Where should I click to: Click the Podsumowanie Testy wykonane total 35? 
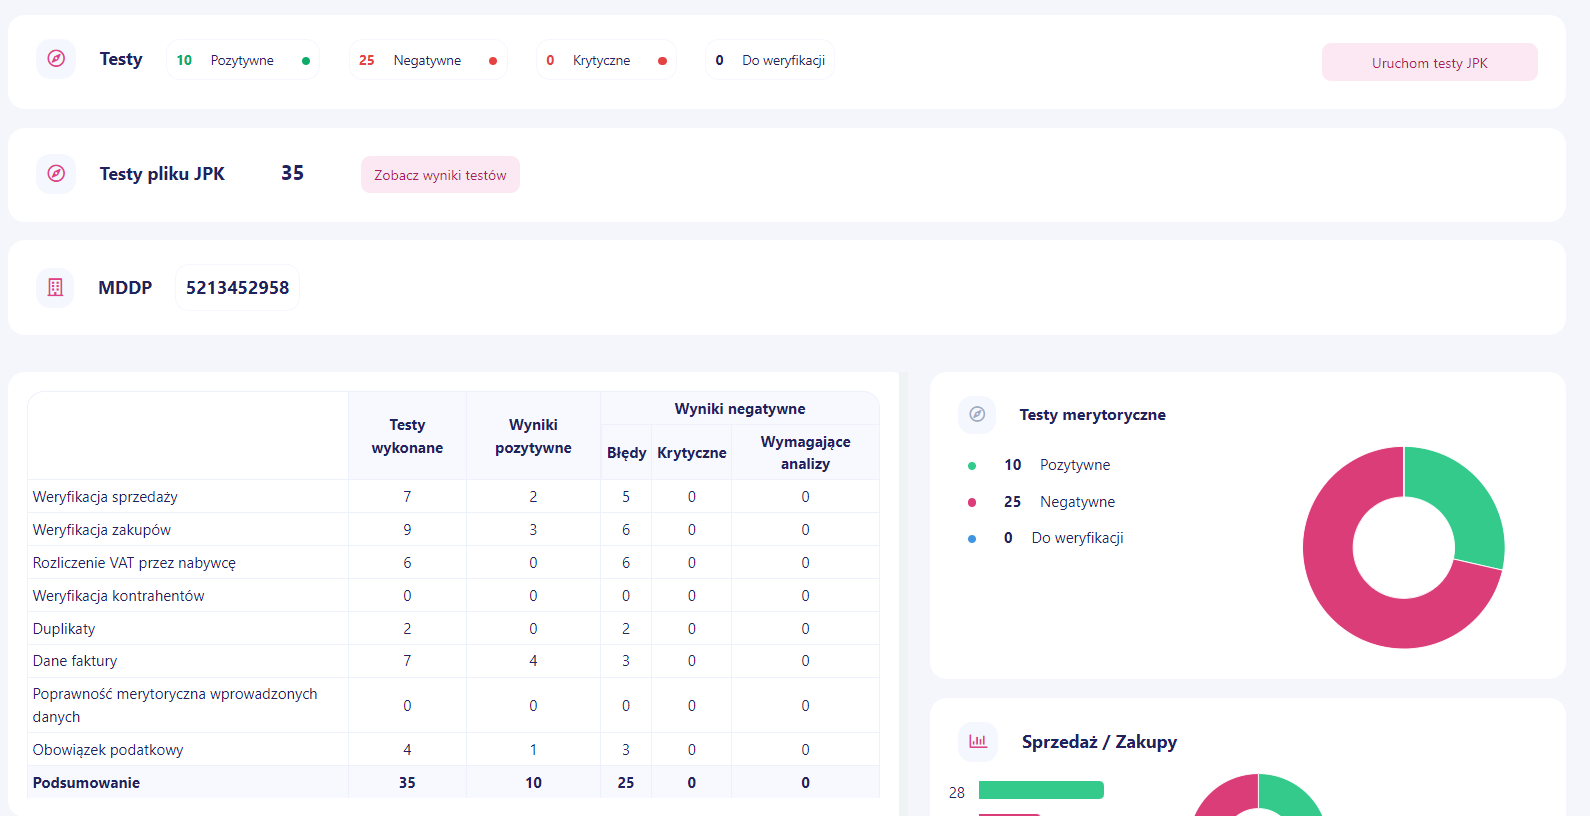[407, 783]
